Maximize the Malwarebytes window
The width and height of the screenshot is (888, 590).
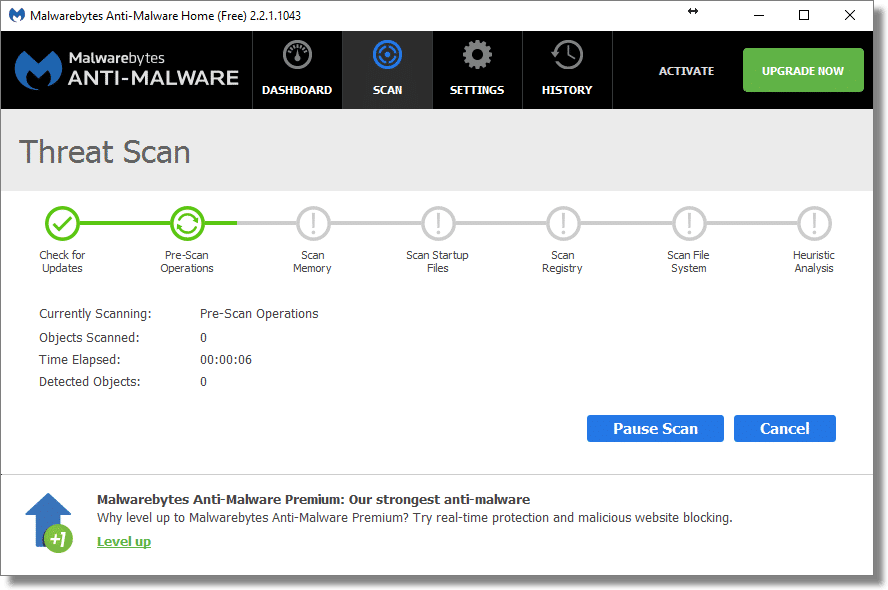[804, 15]
